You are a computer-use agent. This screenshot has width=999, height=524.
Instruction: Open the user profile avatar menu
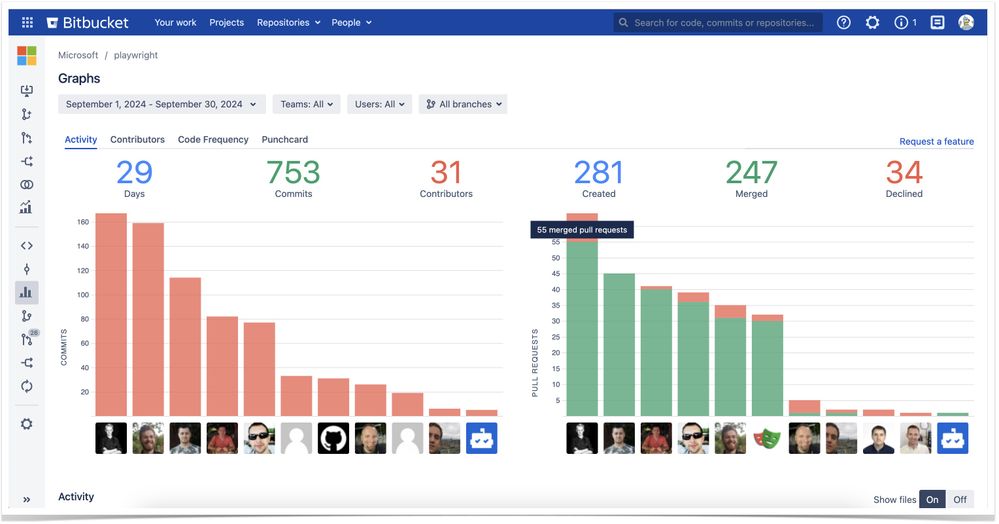968,22
